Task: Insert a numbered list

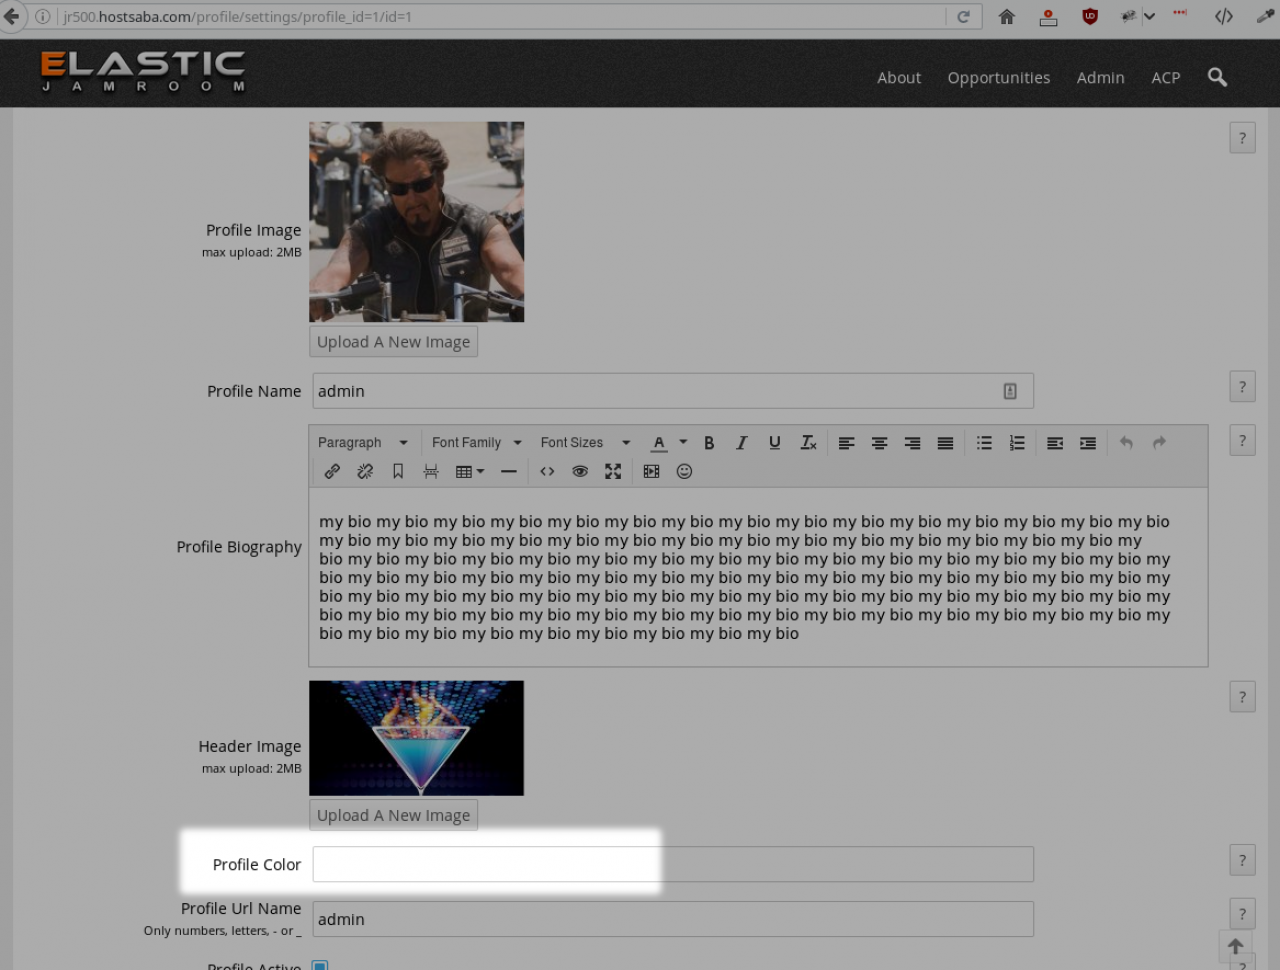Action: [x=1017, y=443]
